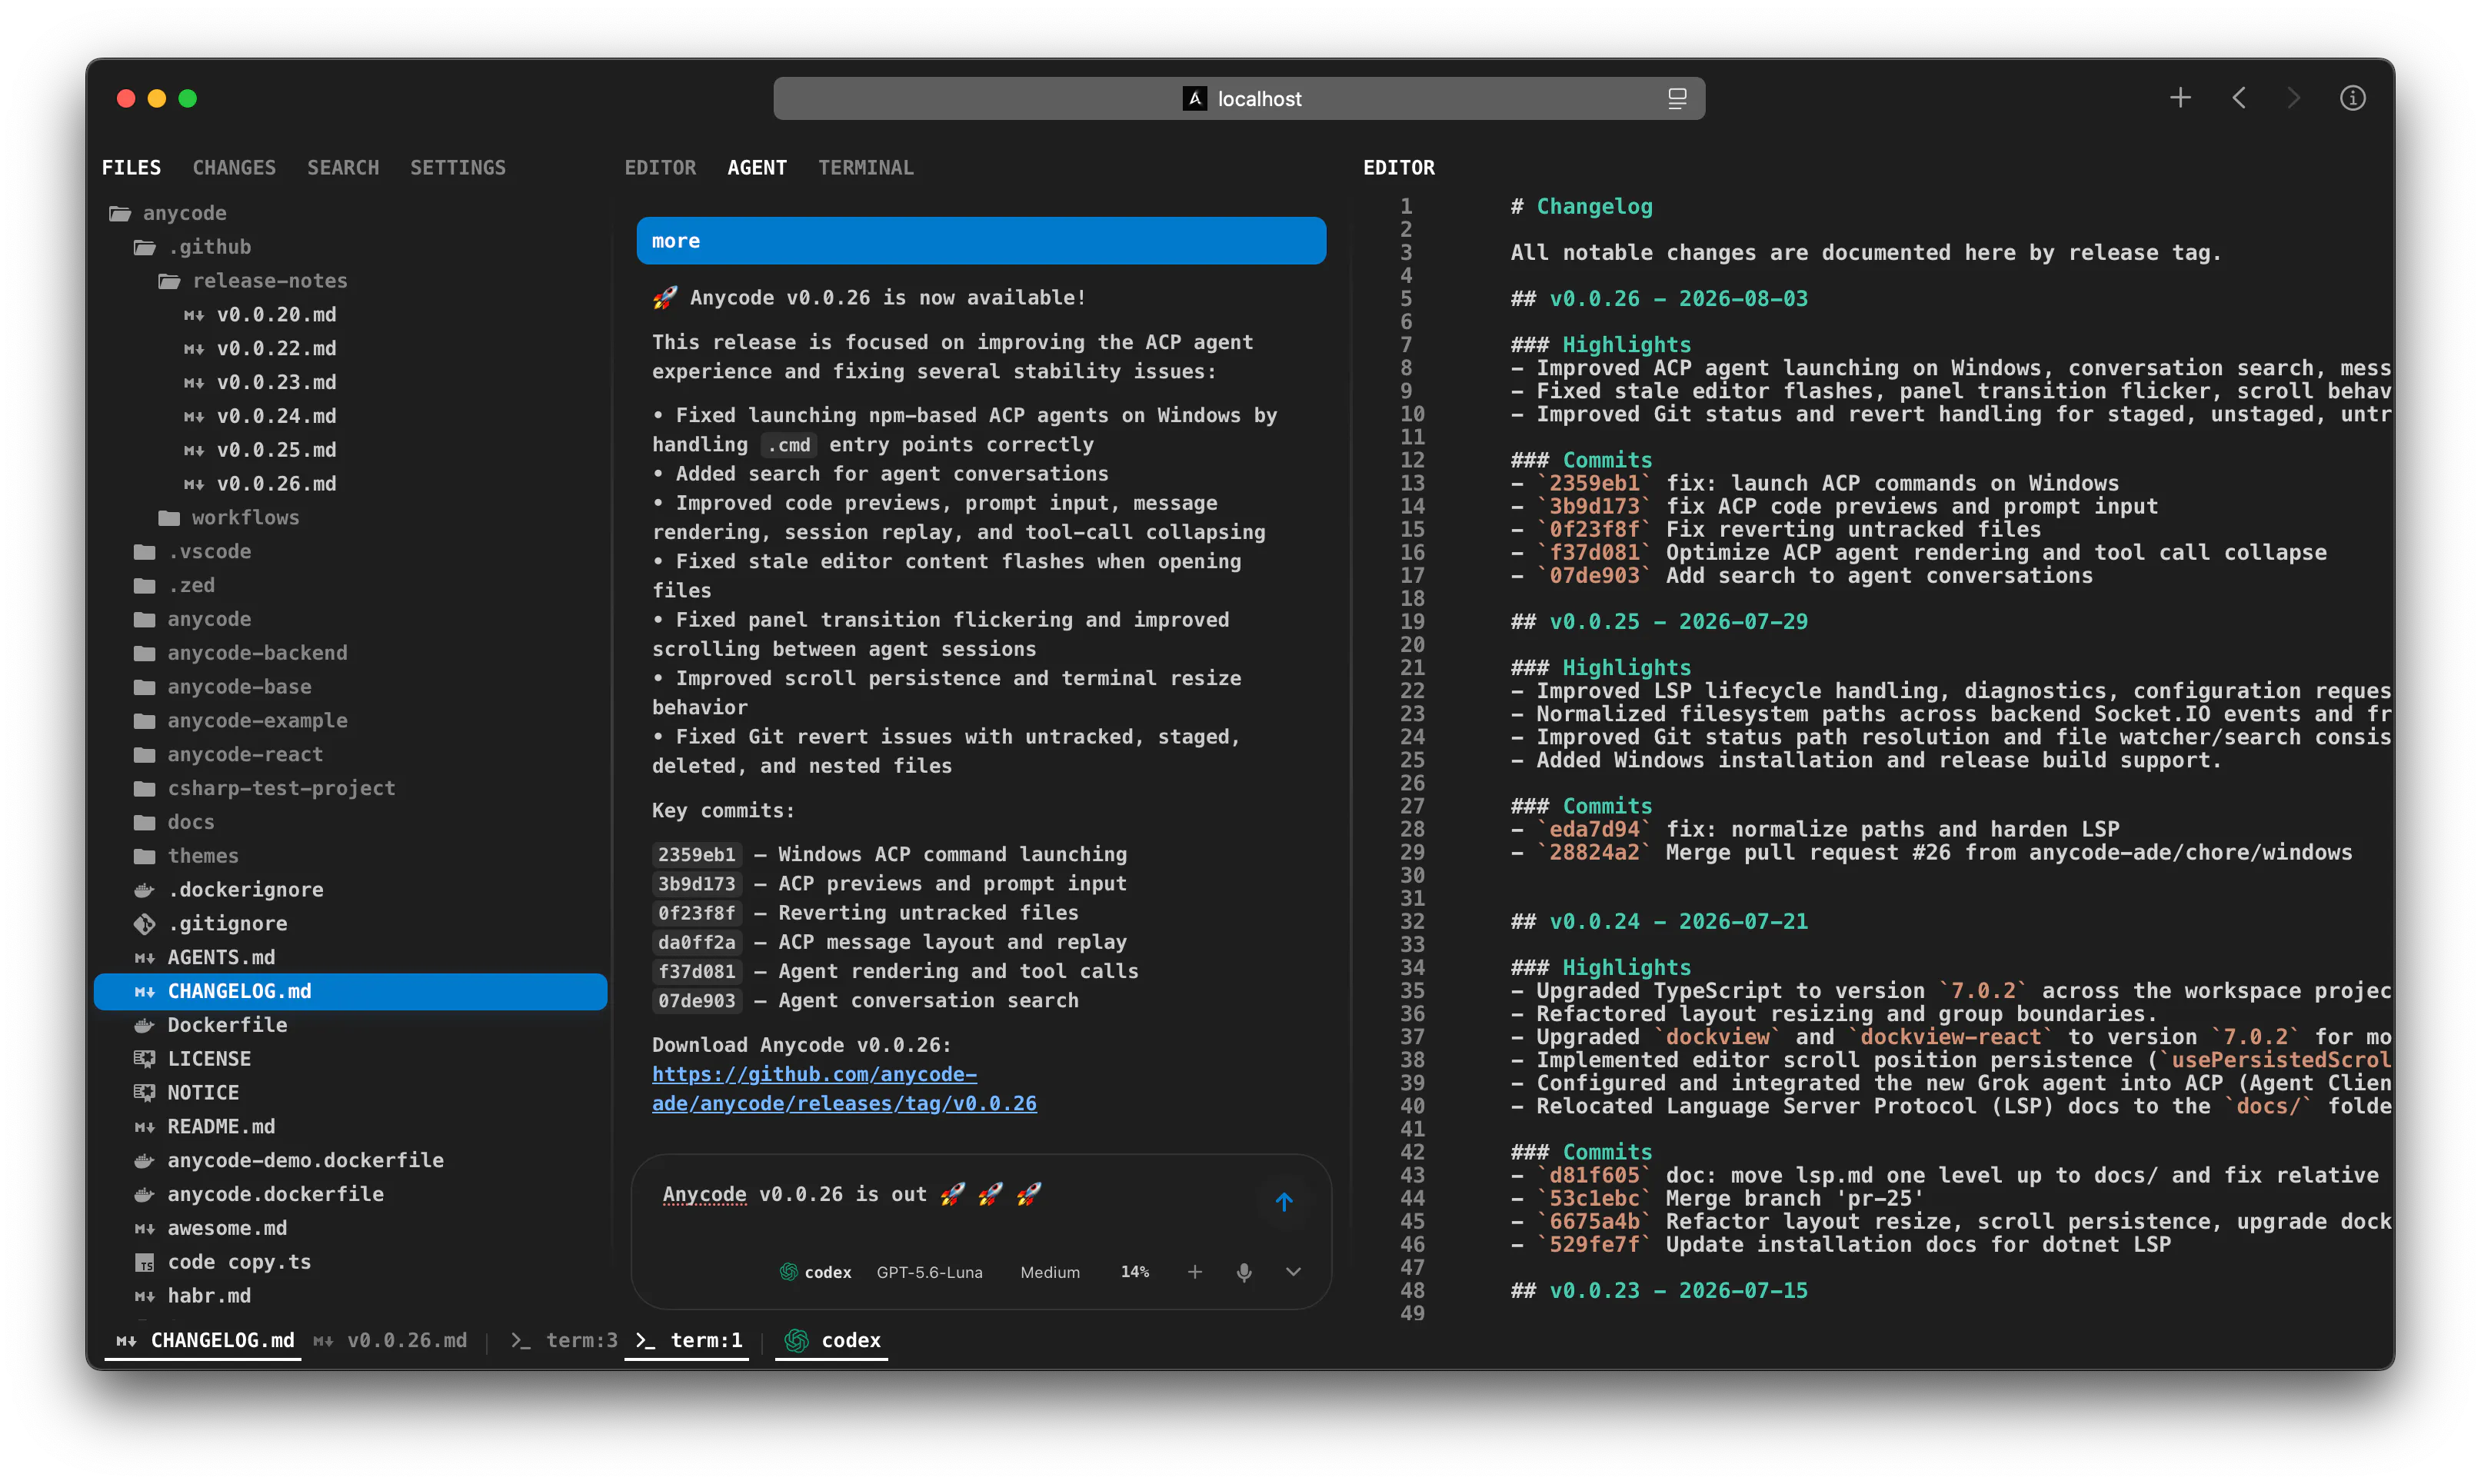Select CHANGELOG.md in file tree

(x=351, y=992)
